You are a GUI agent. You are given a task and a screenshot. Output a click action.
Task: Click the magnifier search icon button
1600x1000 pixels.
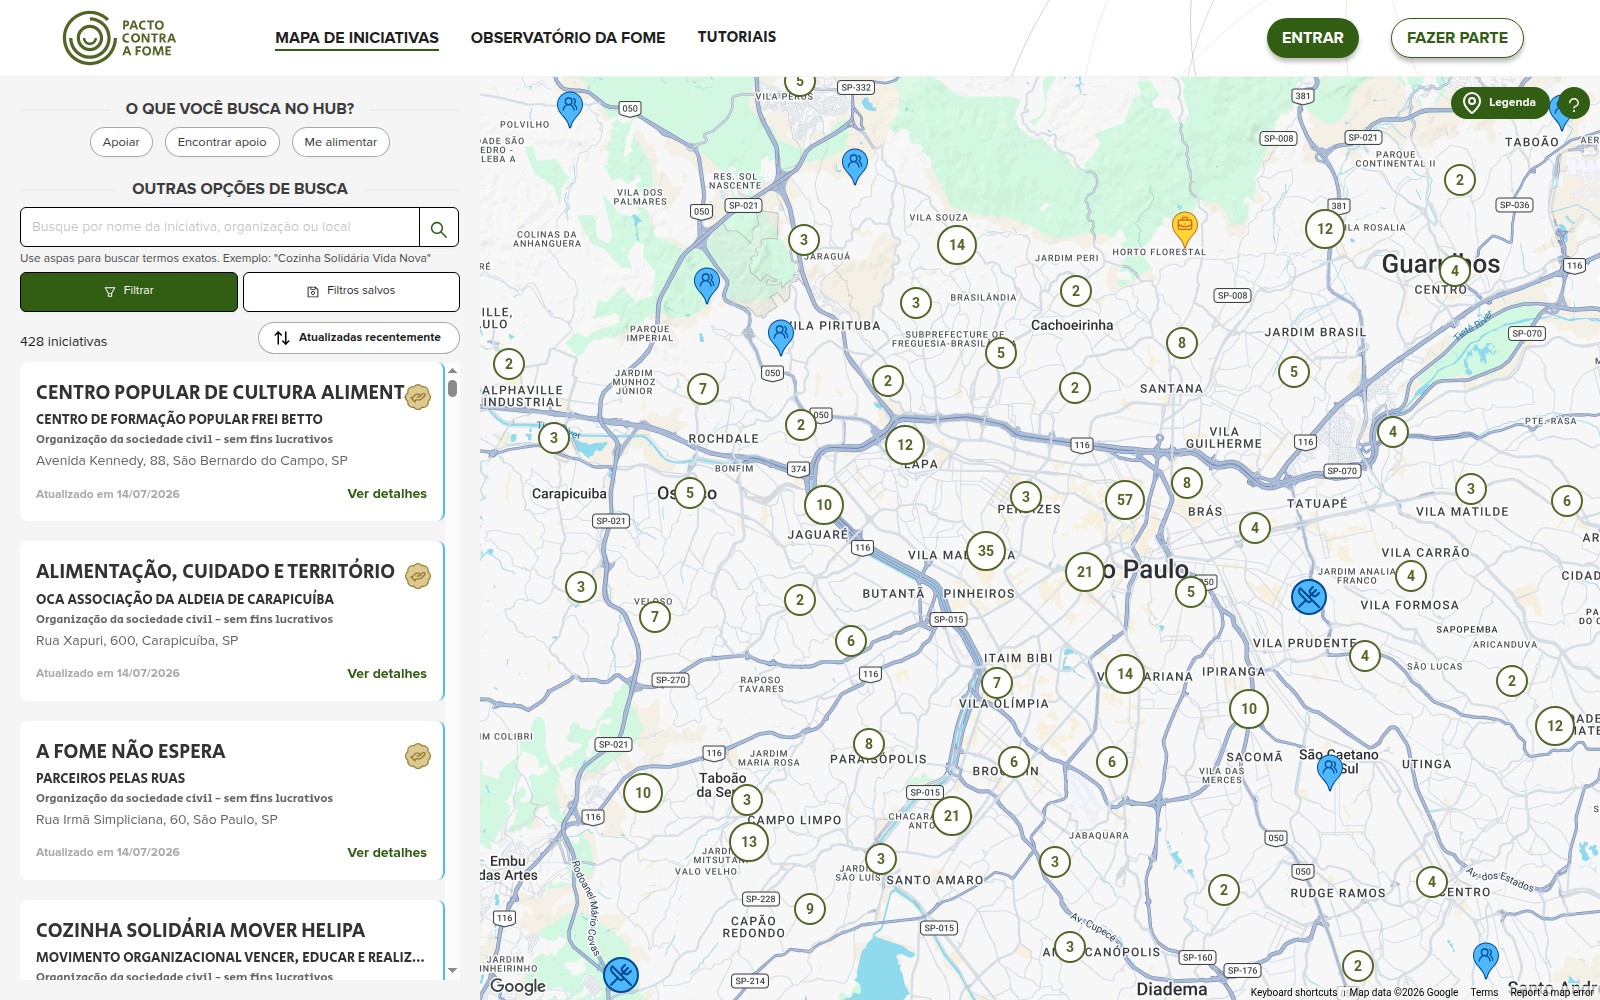pos(438,227)
